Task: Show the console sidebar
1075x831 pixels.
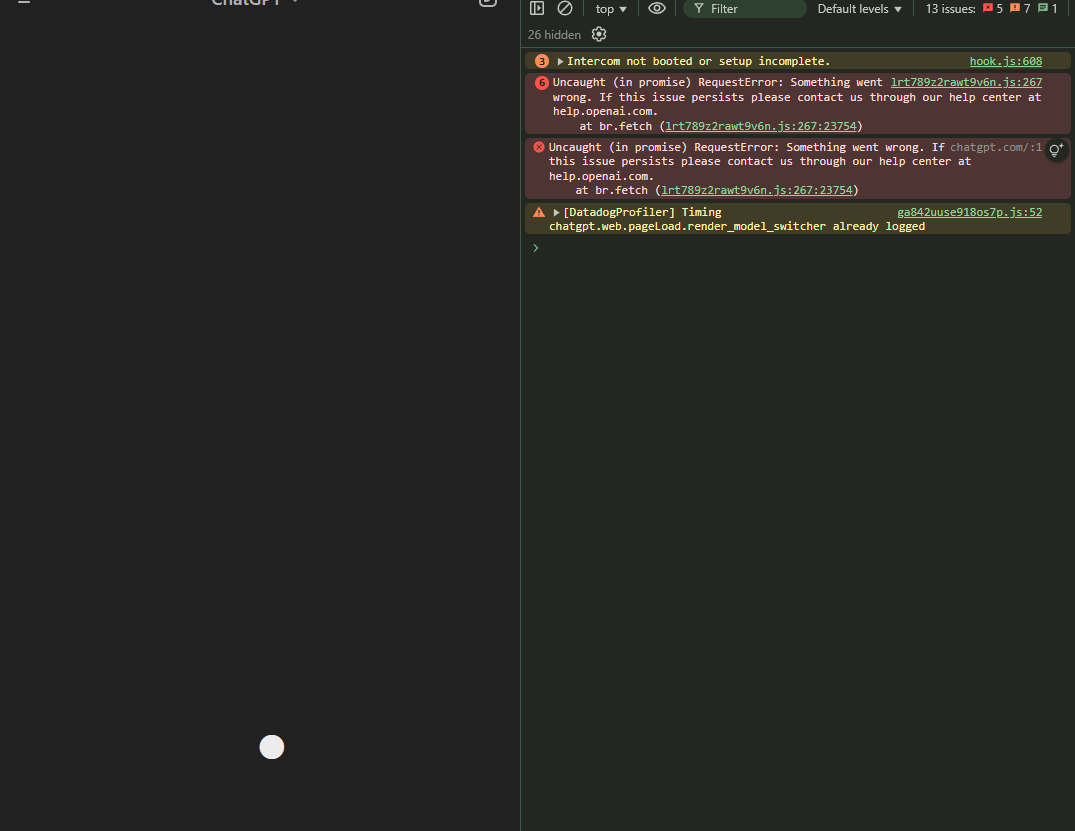Action: pos(537,8)
